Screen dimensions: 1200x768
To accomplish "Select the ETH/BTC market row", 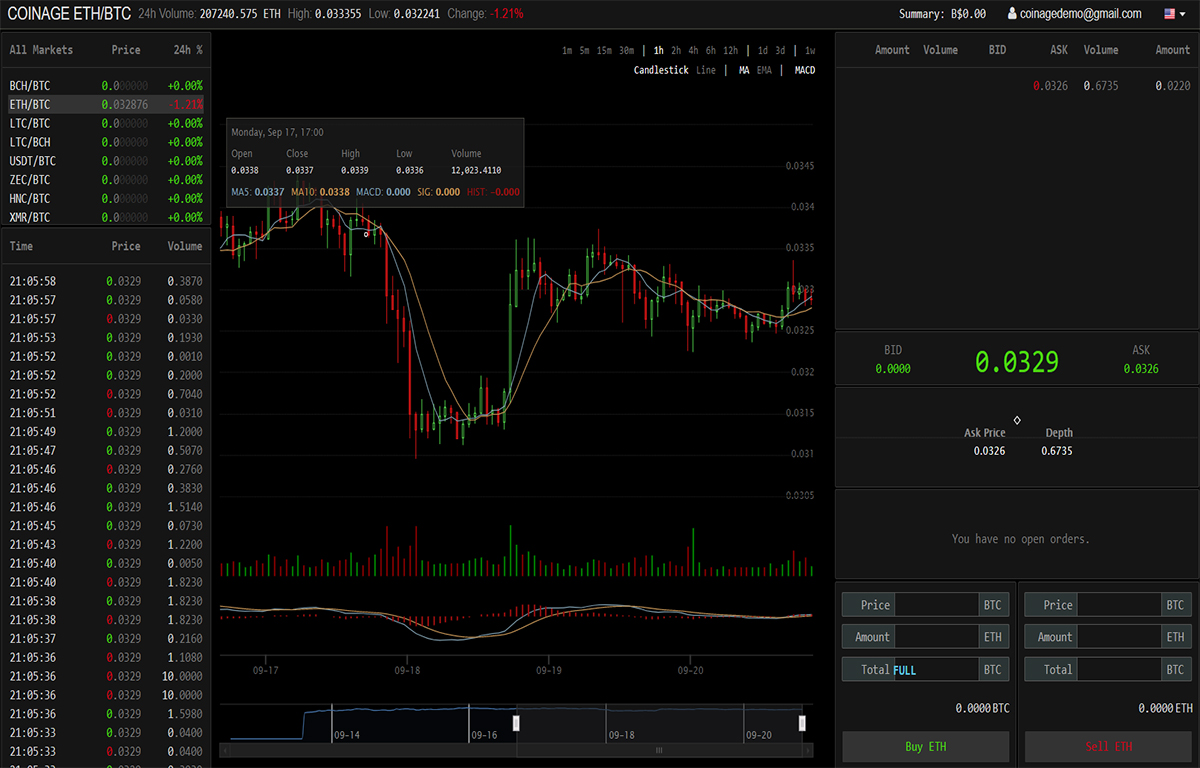I will click(x=106, y=104).
